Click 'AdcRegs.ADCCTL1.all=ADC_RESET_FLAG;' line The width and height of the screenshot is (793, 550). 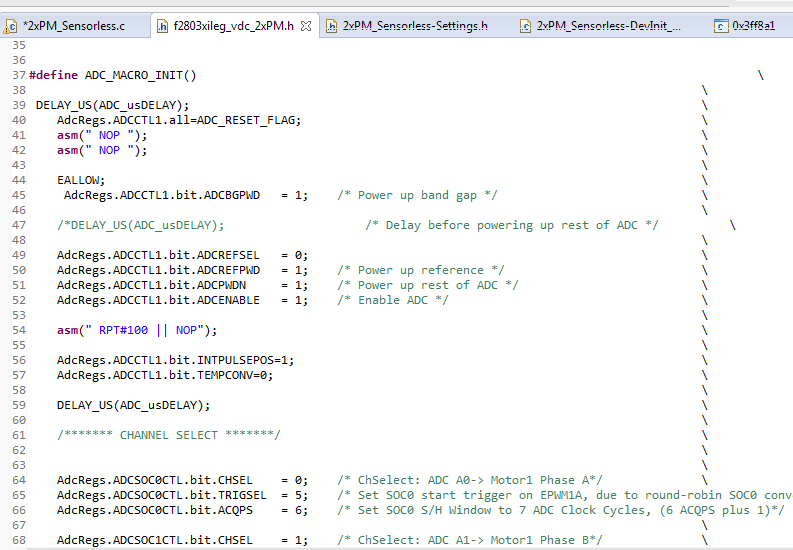point(179,120)
